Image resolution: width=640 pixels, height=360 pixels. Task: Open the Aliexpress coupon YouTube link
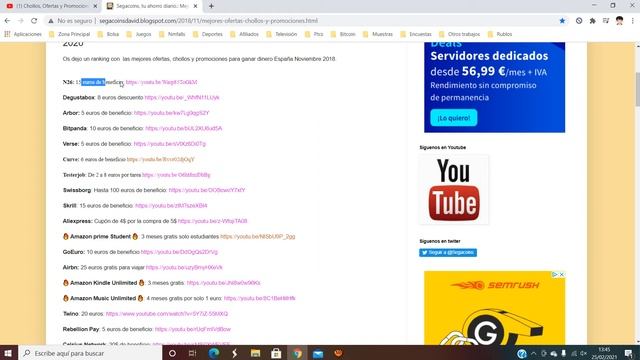[213, 221]
